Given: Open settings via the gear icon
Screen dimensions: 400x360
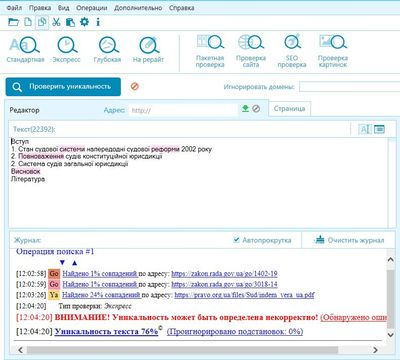Looking at the screenshot, I should click(85, 22).
